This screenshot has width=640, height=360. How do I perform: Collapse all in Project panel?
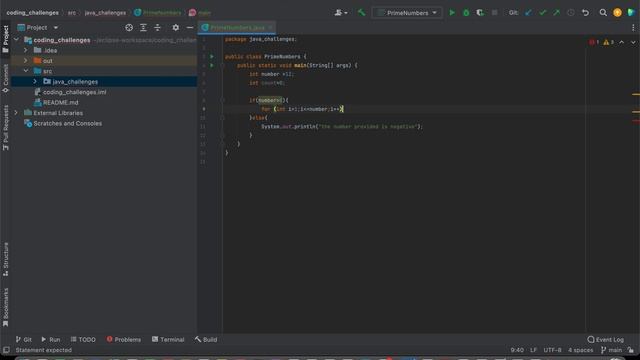[158, 27]
